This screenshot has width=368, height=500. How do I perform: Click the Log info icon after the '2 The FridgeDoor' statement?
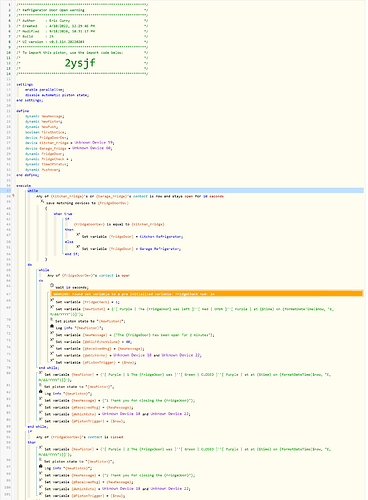pyautogui.click(x=41, y=467)
